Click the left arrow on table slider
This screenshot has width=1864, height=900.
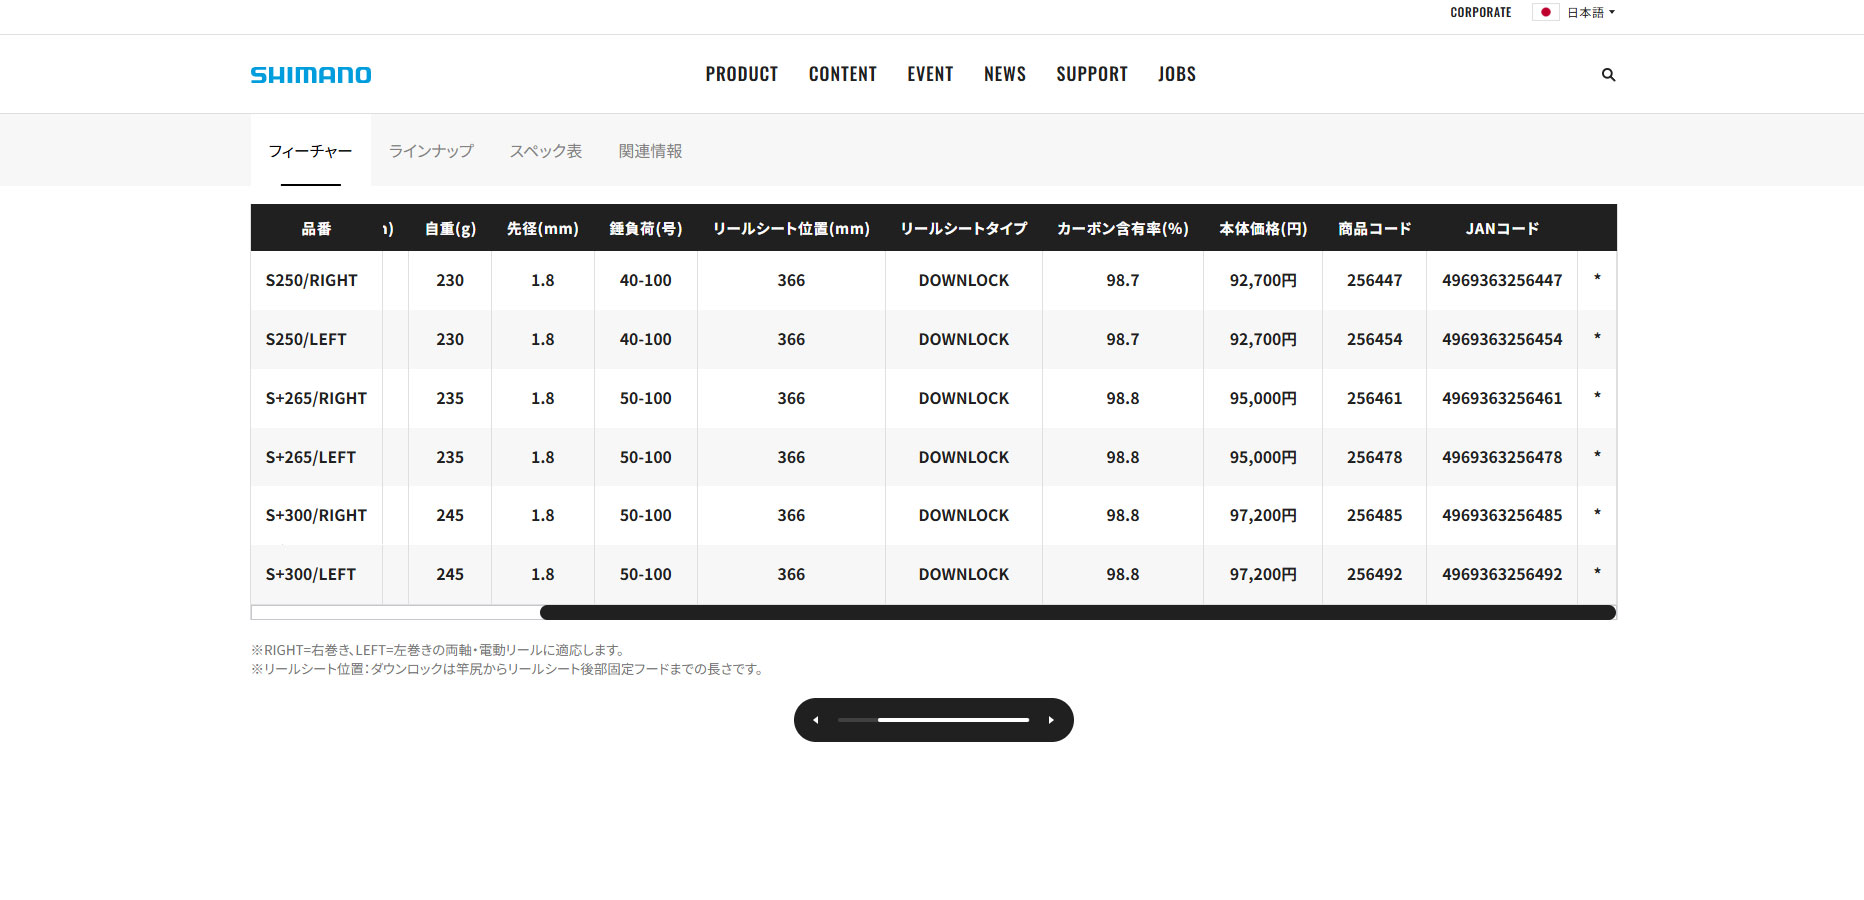816,720
